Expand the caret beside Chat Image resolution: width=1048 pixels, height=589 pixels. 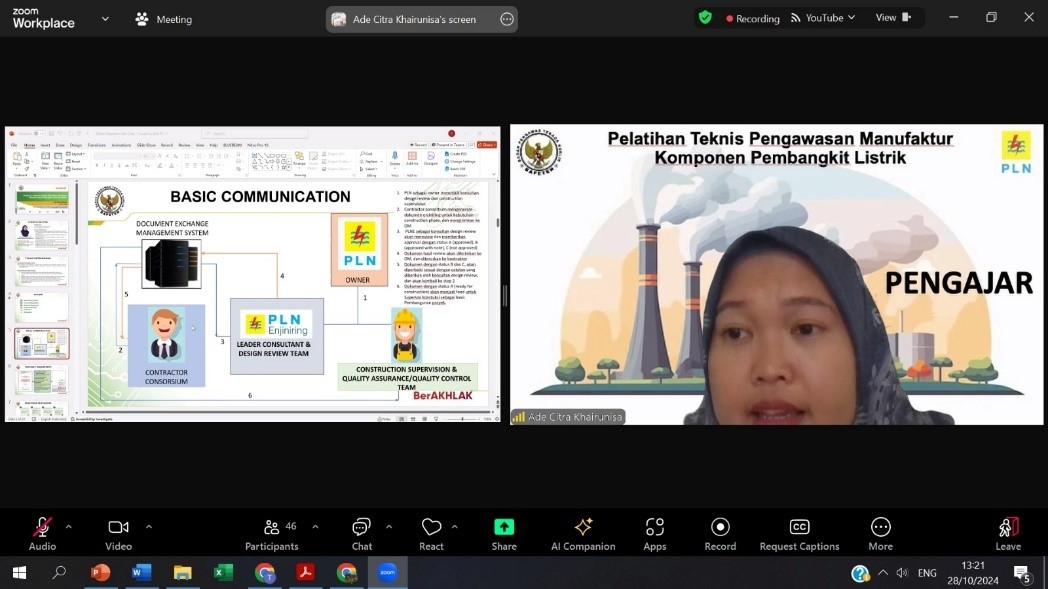click(388, 527)
